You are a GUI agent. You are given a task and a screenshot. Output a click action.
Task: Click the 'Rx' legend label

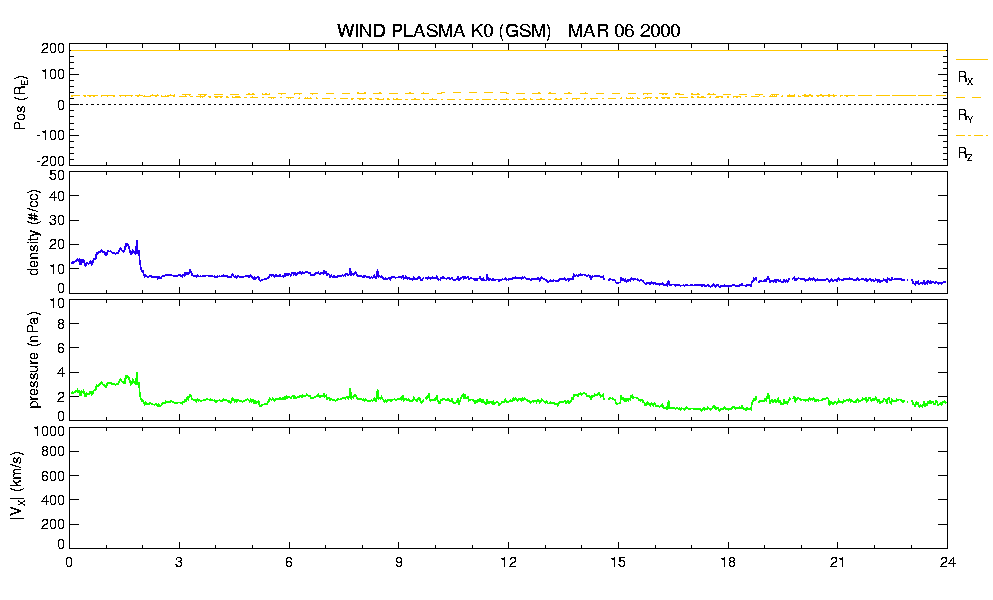pos(965,78)
